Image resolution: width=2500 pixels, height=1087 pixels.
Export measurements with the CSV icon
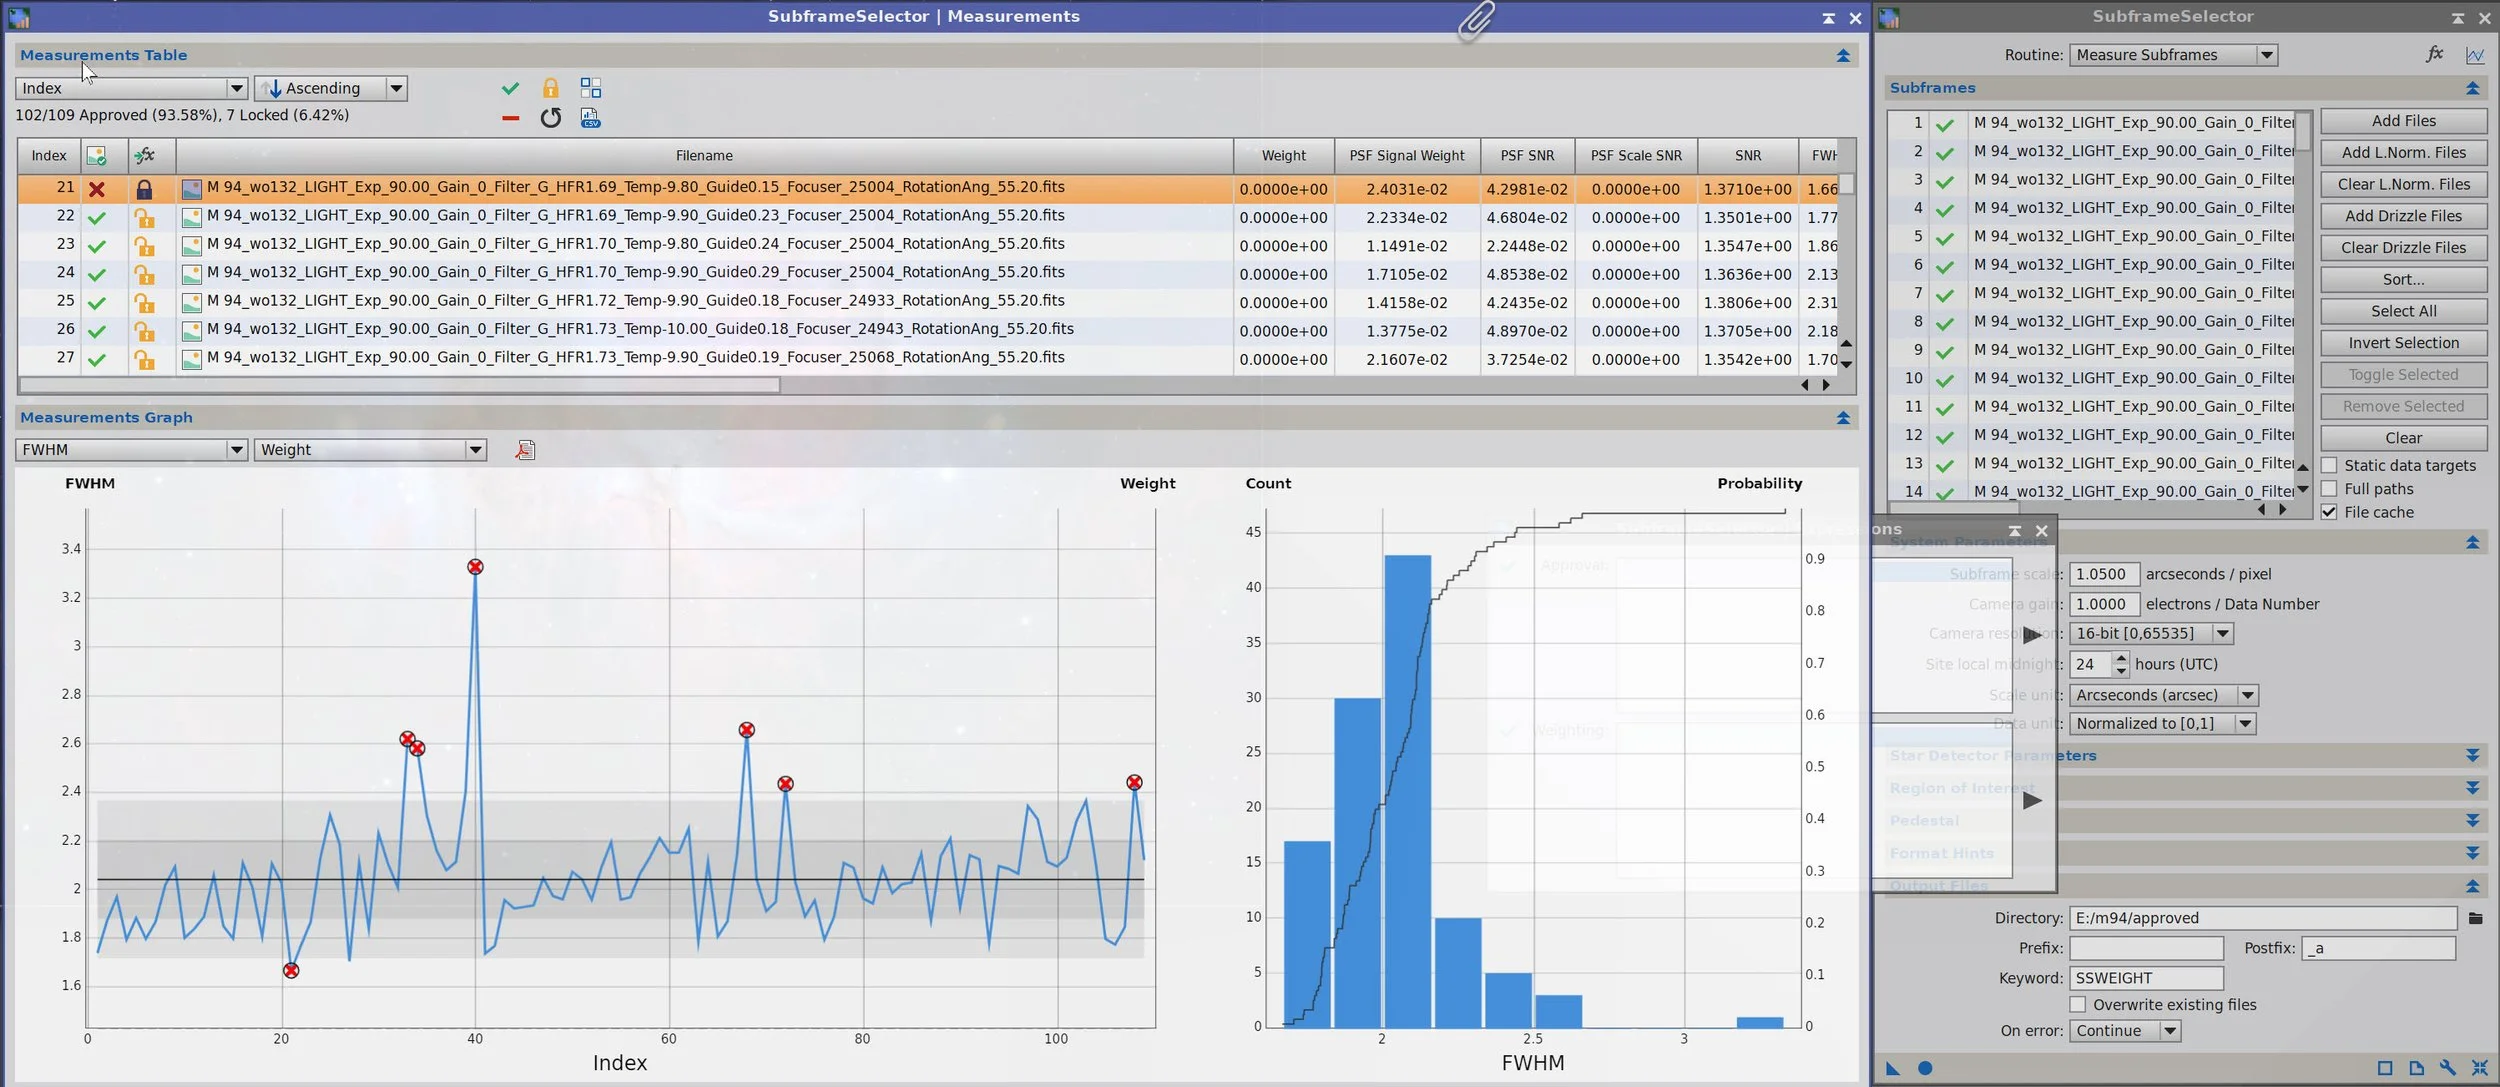coord(590,118)
